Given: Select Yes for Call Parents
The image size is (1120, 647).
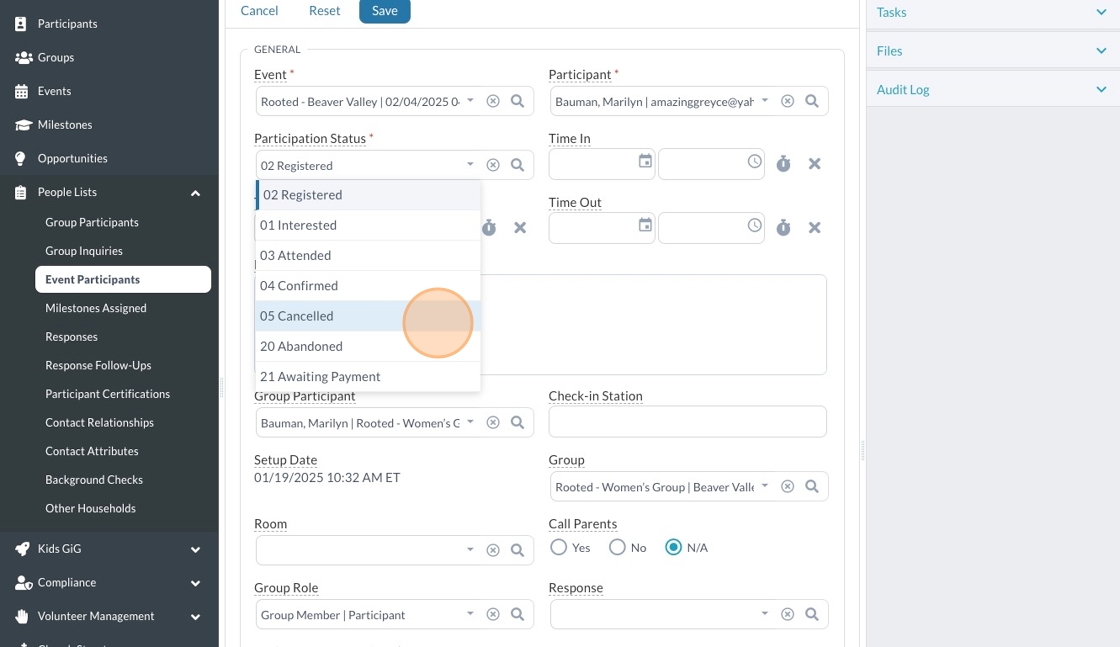Looking at the screenshot, I should click(559, 548).
